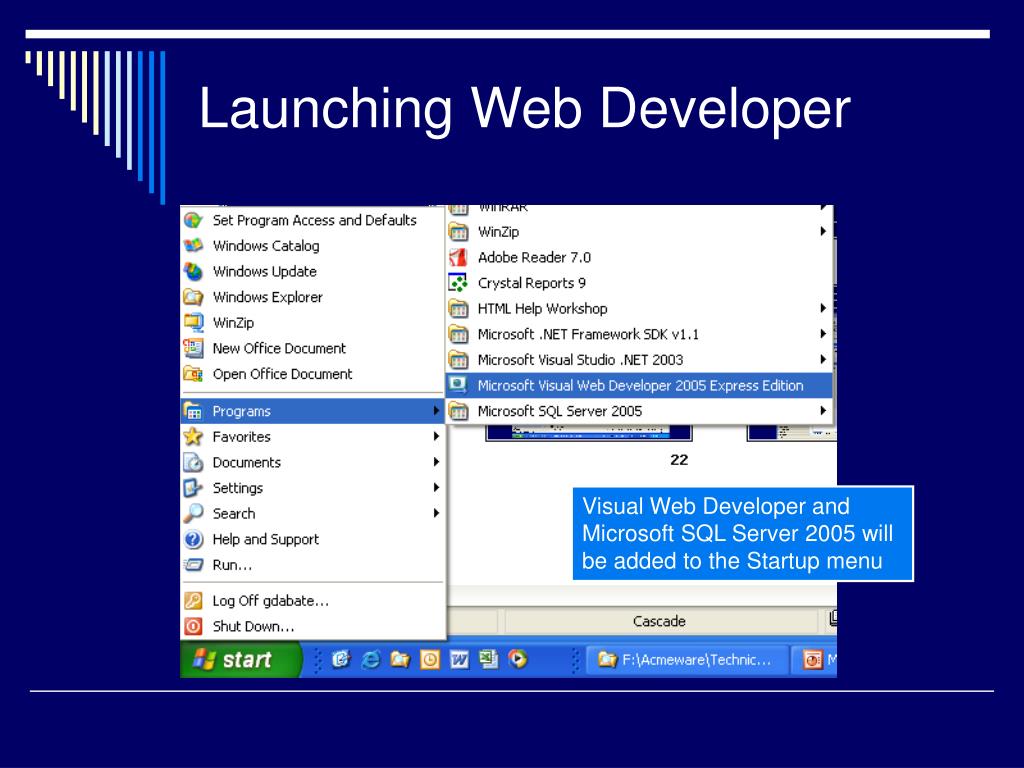Image resolution: width=1024 pixels, height=768 pixels.
Task: Click the Programs folder icon in the Start menu
Action: pos(193,411)
